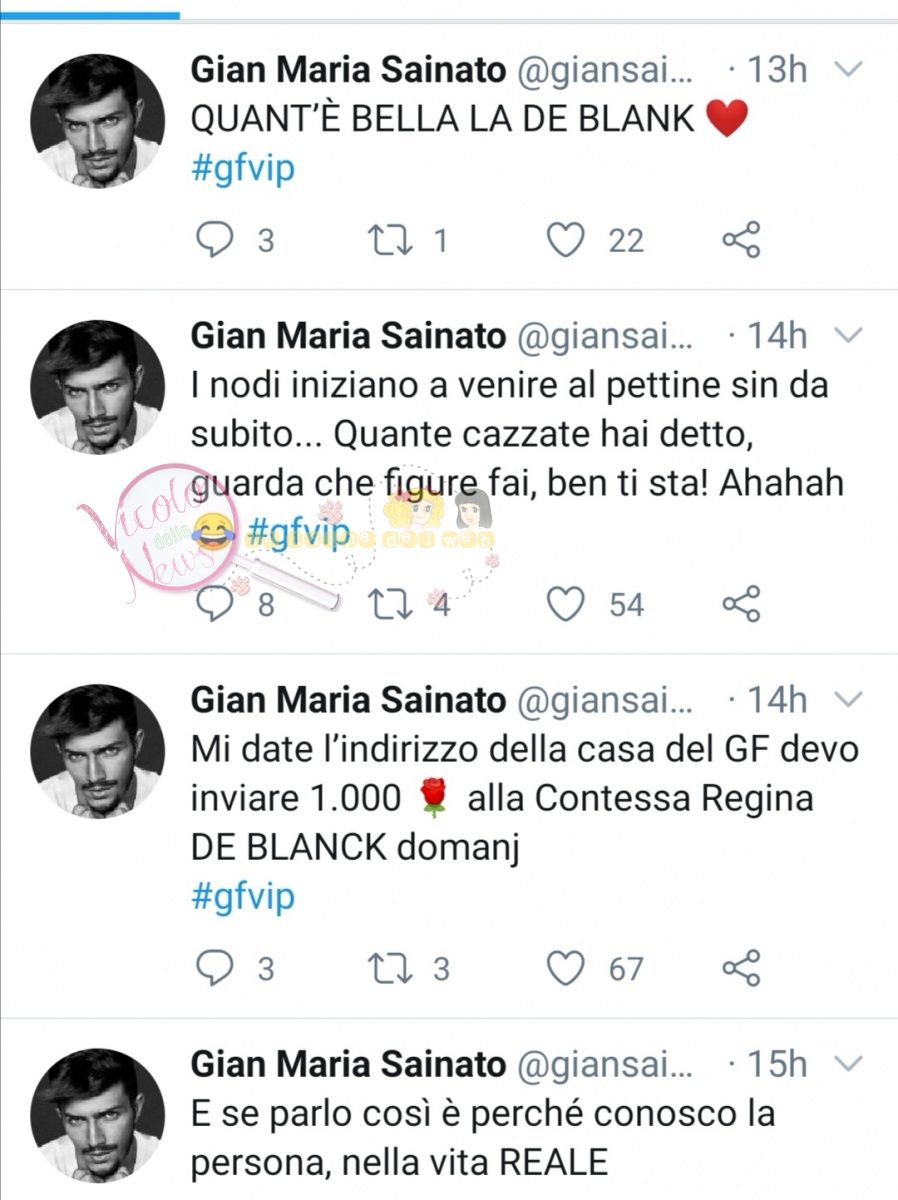Like the tweet with 54 likes
898x1200 pixels.
coord(567,604)
